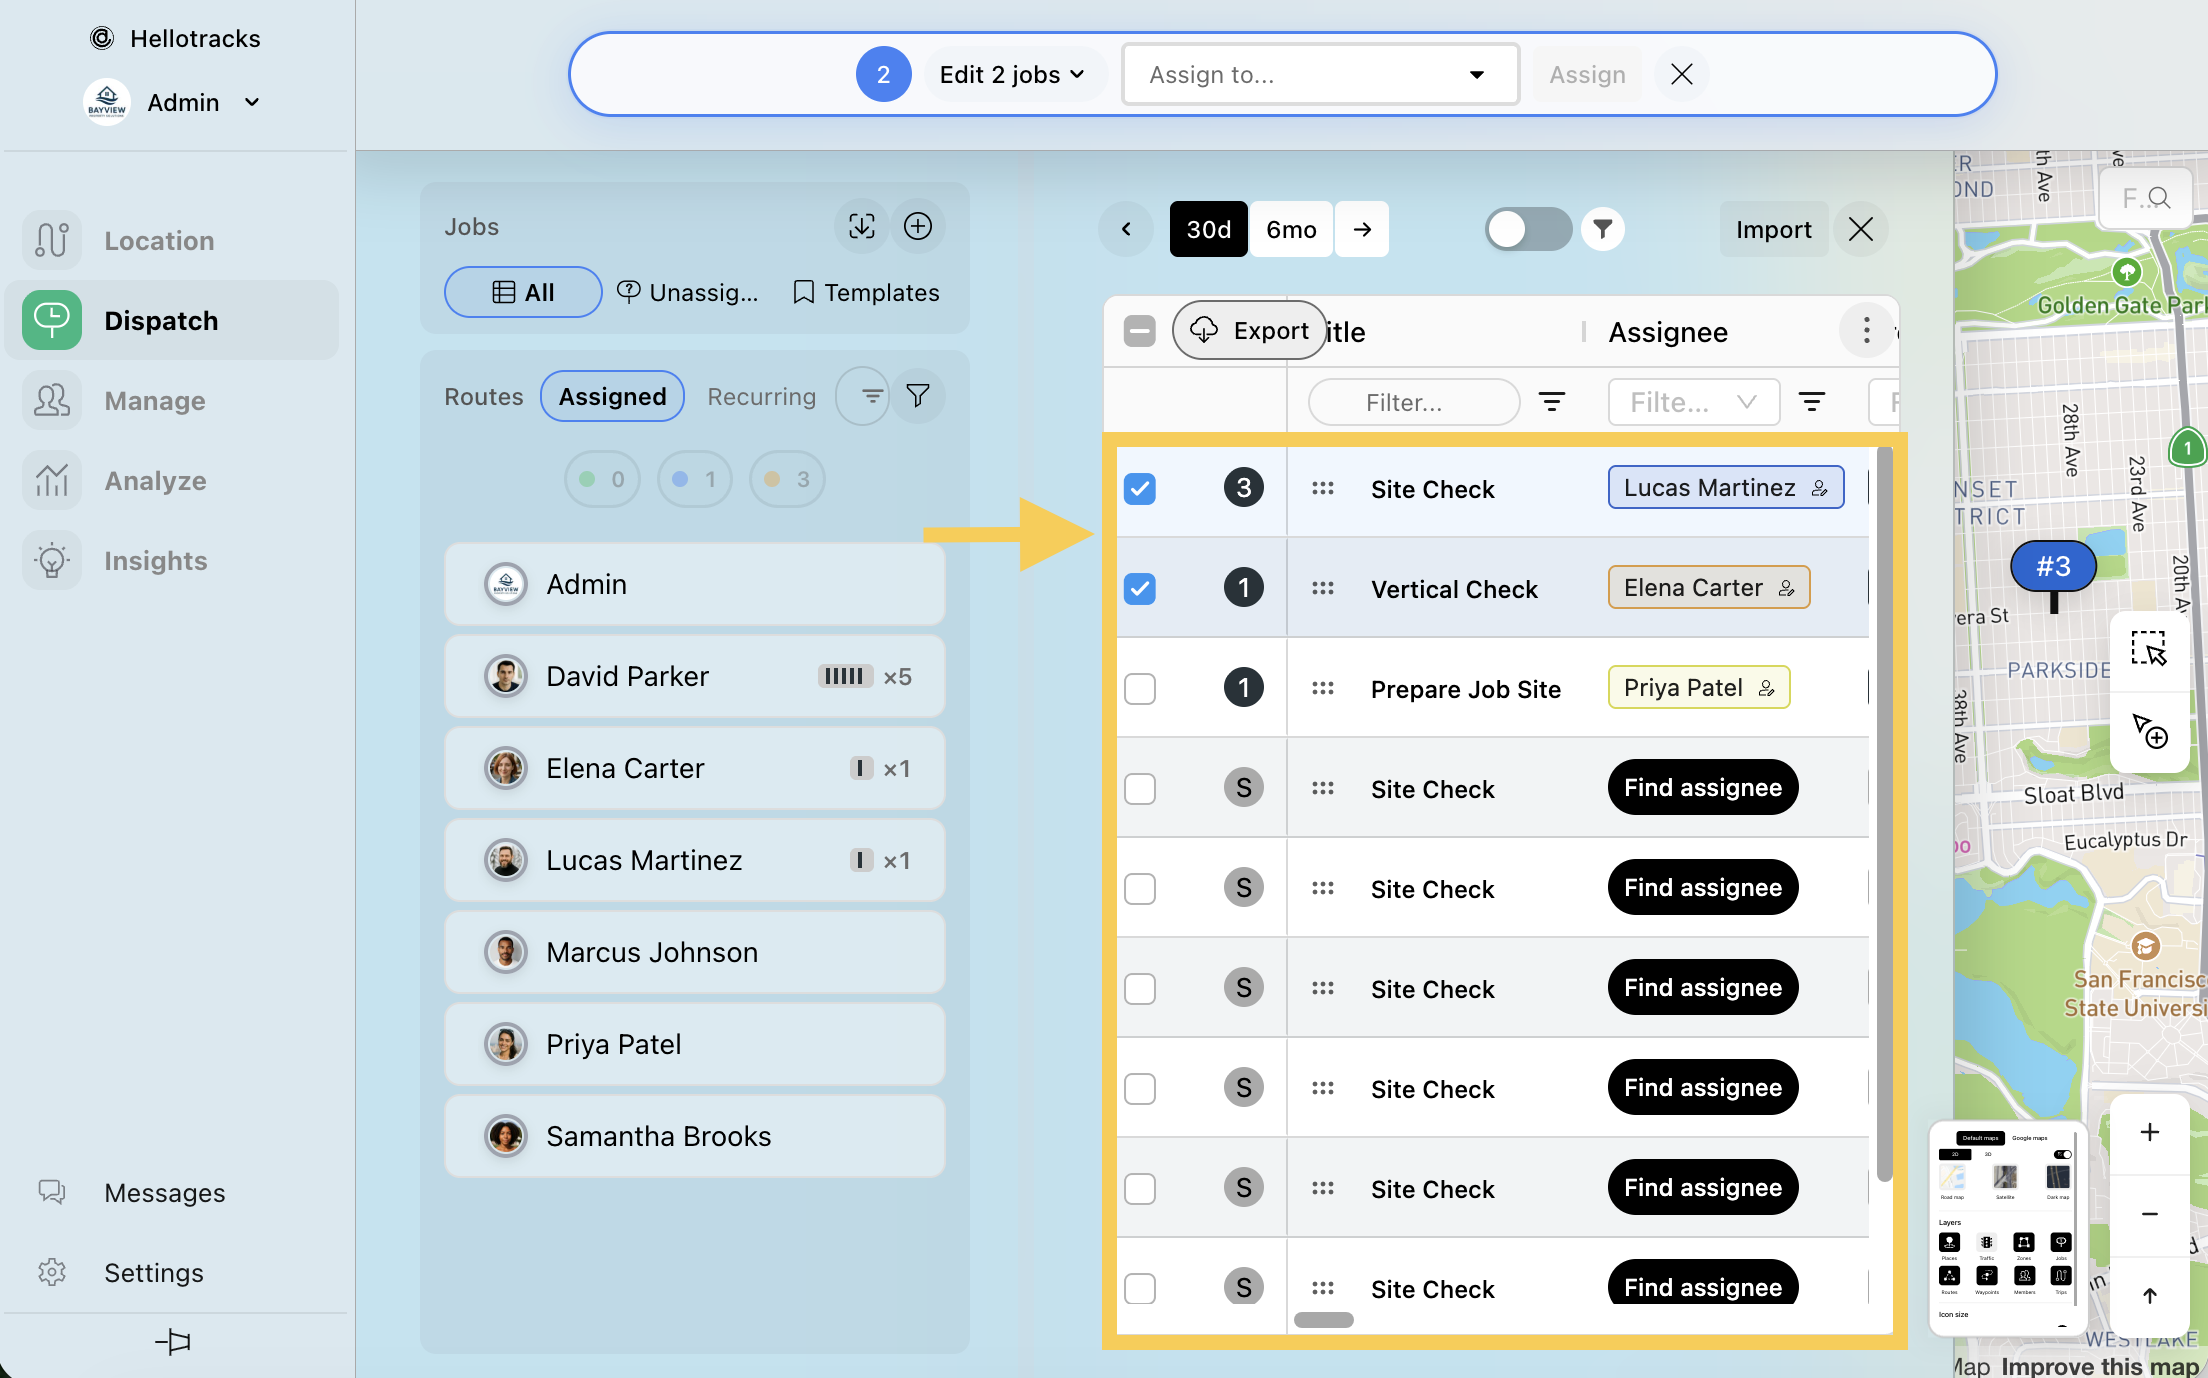Select the map area selection tool

[x=2148, y=650]
